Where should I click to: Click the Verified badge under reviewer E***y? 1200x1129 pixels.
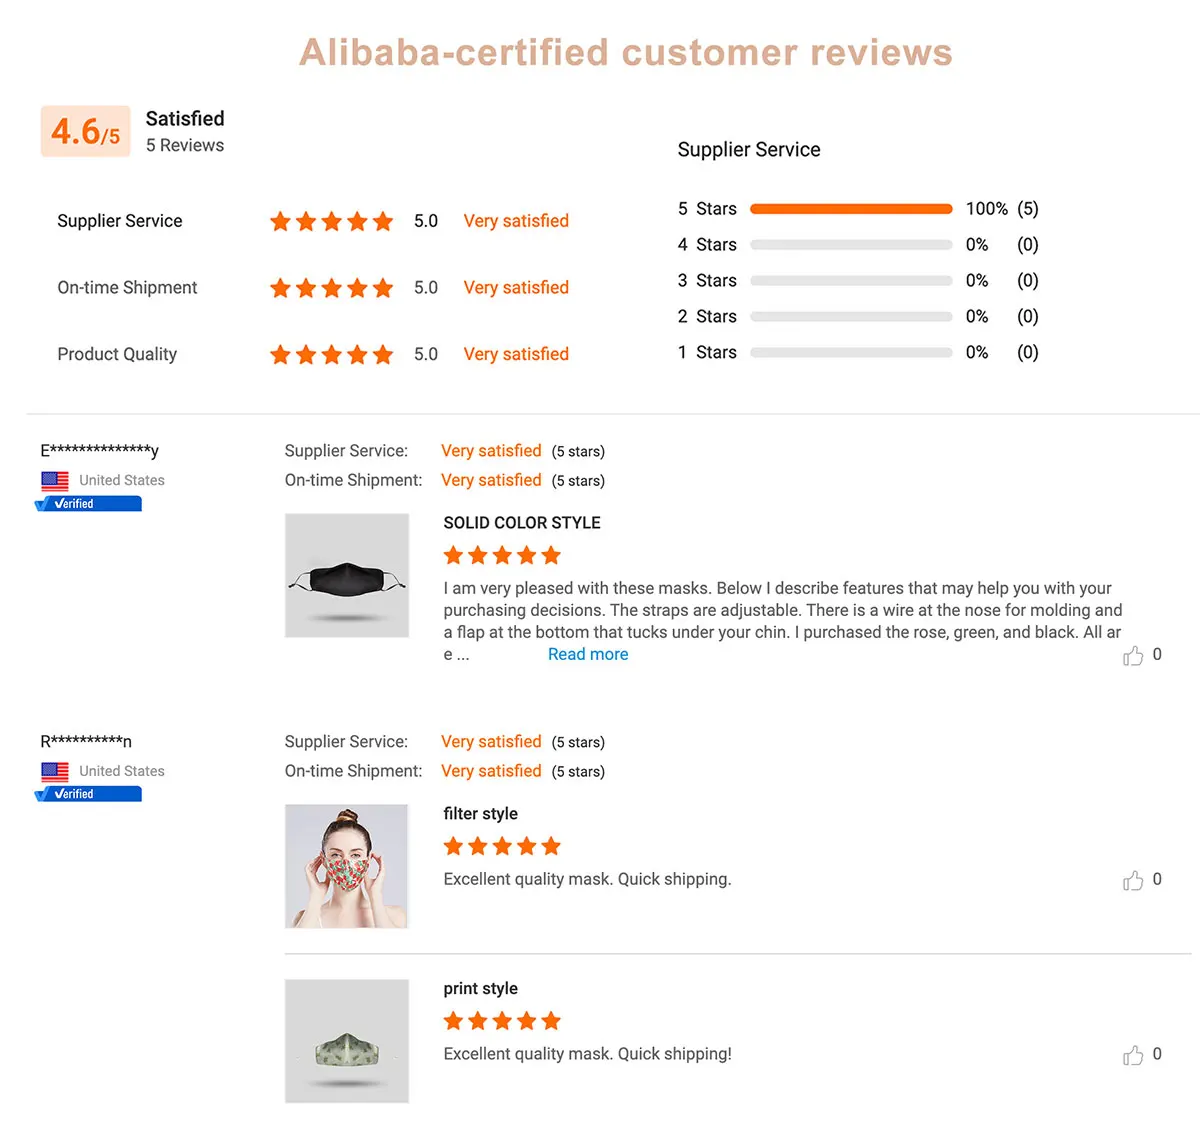pyautogui.click(x=88, y=504)
